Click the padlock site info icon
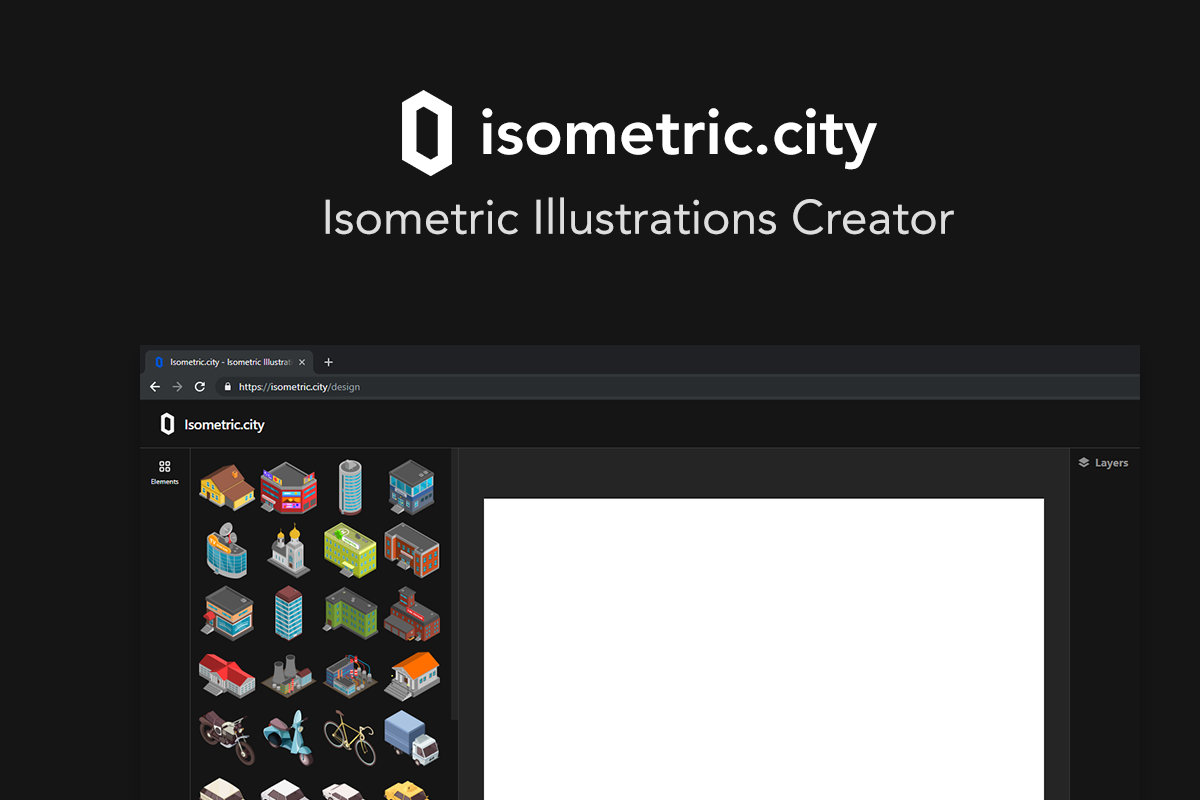Viewport: 1200px width, 800px height. pyautogui.click(x=228, y=387)
